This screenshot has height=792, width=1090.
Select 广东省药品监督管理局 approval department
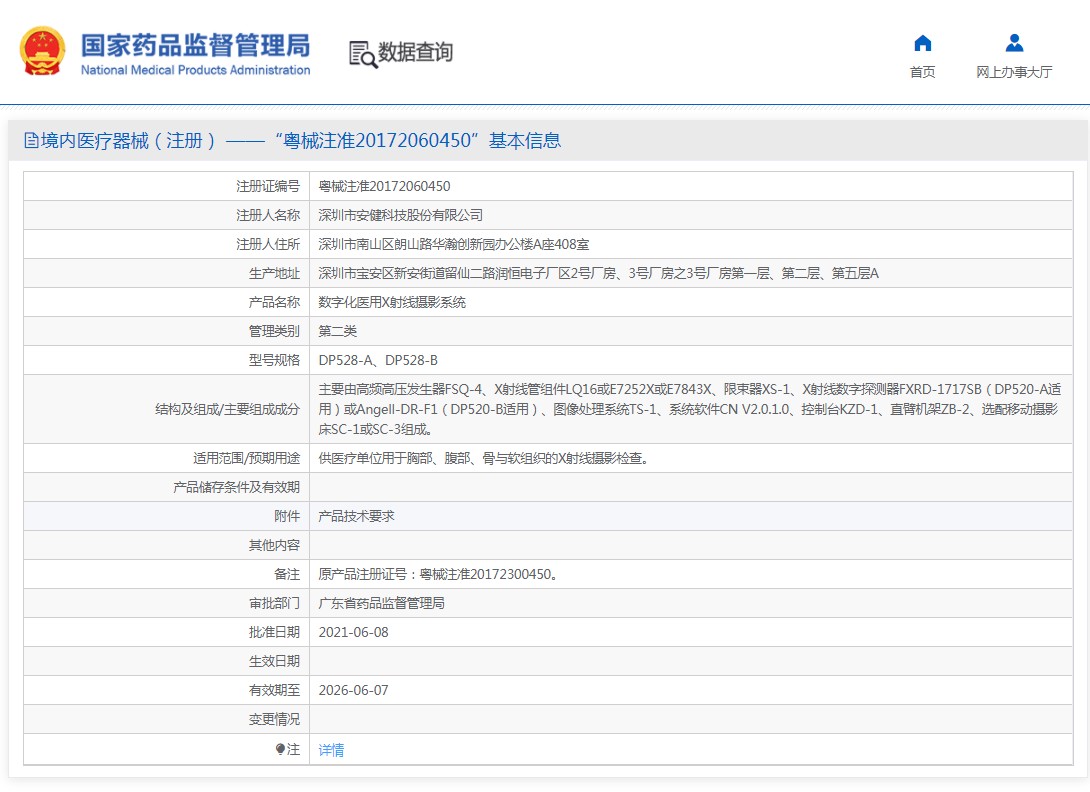[382, 603]
